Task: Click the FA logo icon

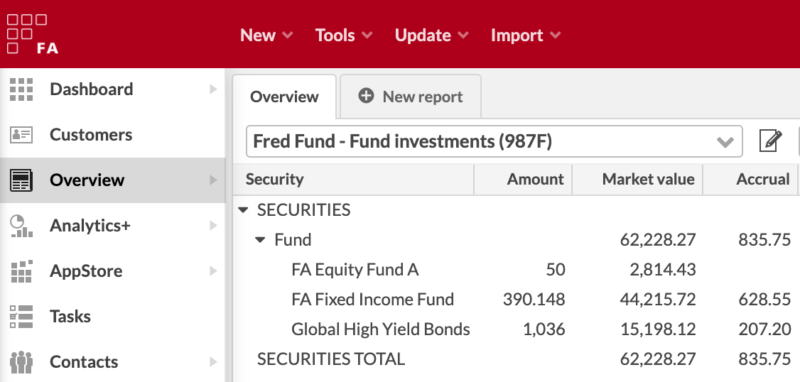Action: 32,34
